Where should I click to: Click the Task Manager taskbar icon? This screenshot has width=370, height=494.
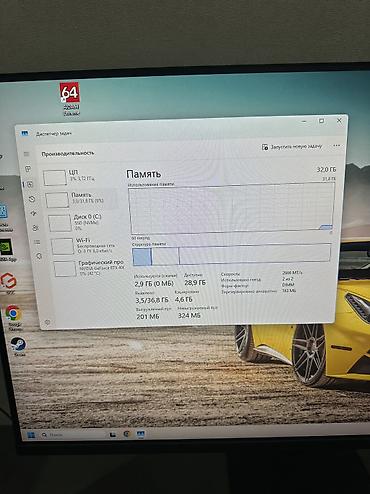coord(141,434)
